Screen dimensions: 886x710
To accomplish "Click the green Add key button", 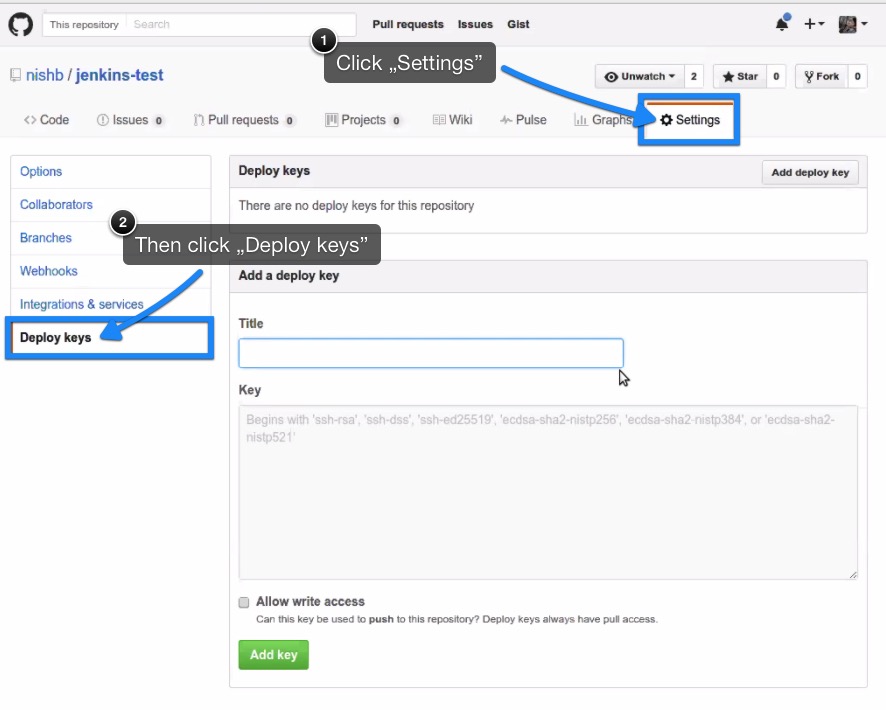I will coord(273,655).
